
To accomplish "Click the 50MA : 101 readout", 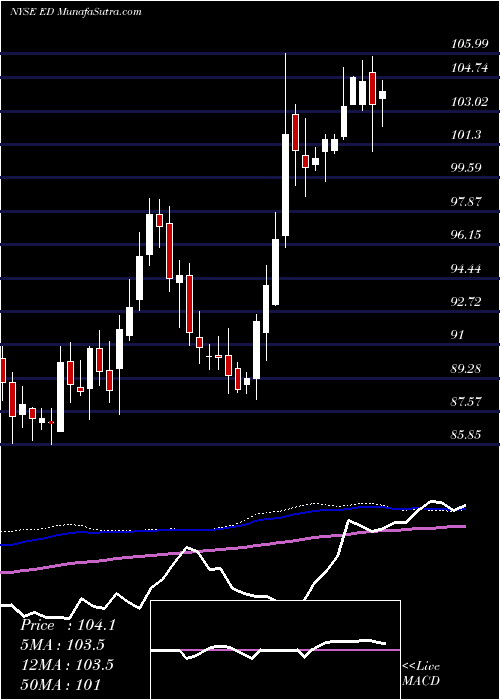I will tap(60, 684).
